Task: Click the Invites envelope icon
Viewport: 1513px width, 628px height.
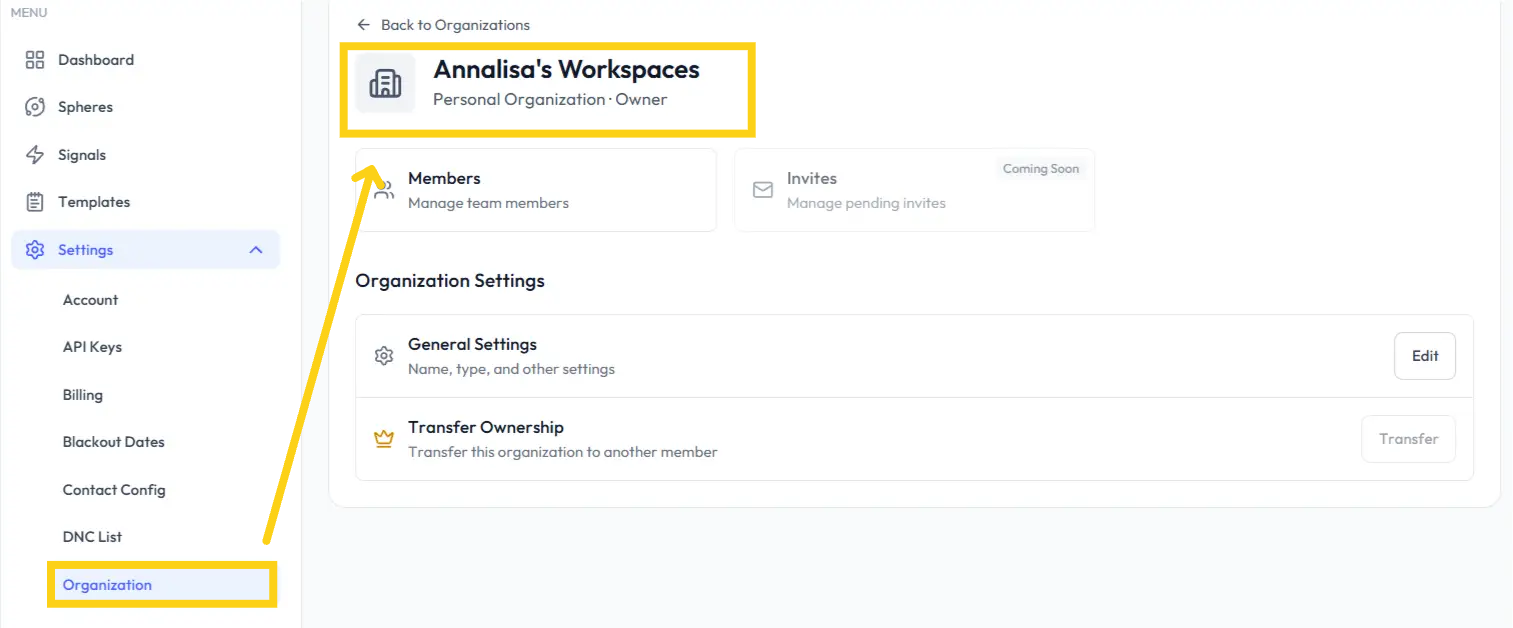Action: (x=763, y=190)
